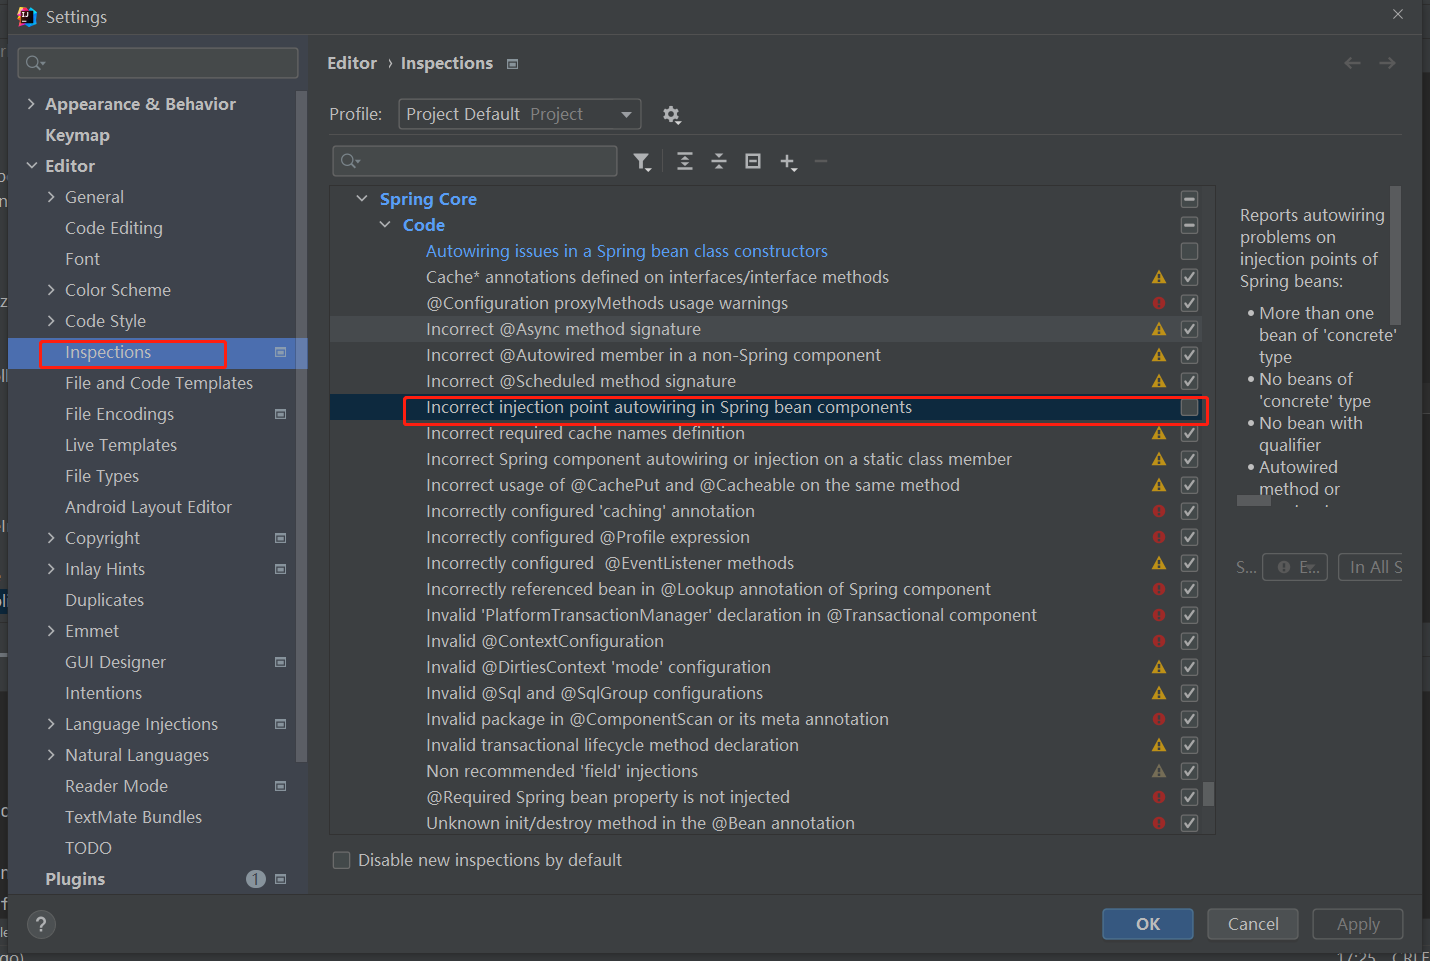This screenshot has width=1430, height=961.
Task: Expand the Code Style node
Action: tap(51, 321)
